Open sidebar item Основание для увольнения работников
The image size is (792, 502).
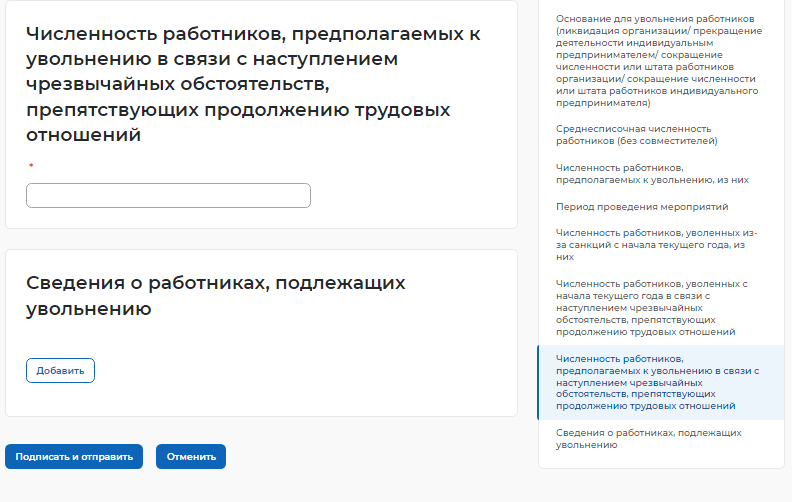pyautogui.click(x=659, y=61)
